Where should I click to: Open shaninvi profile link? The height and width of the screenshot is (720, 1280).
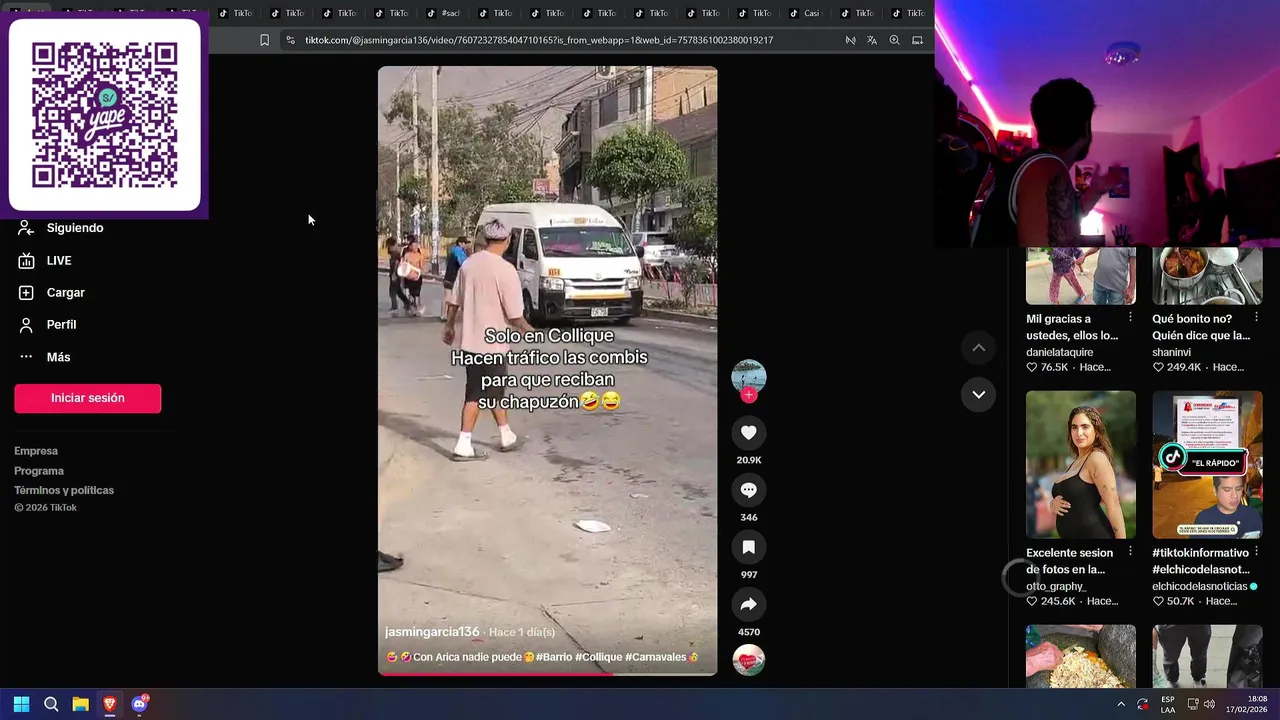tap(1174, 352)
